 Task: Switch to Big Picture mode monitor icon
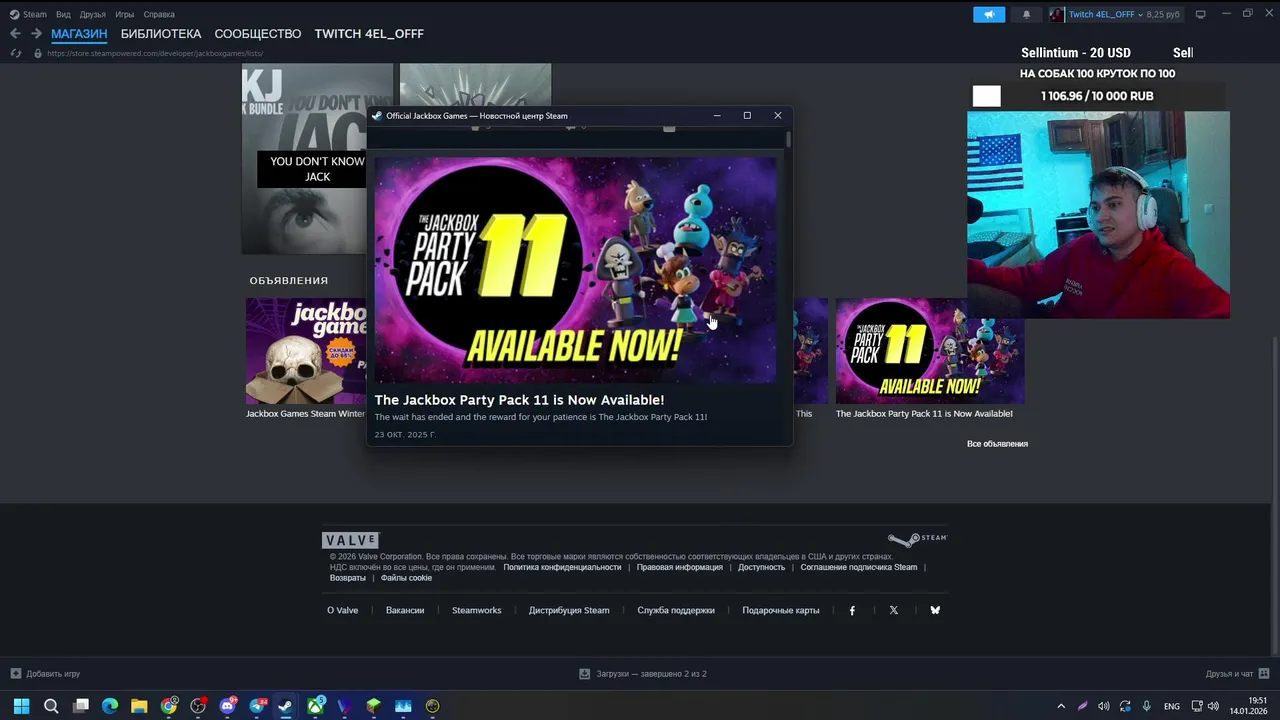(1200, 14)
